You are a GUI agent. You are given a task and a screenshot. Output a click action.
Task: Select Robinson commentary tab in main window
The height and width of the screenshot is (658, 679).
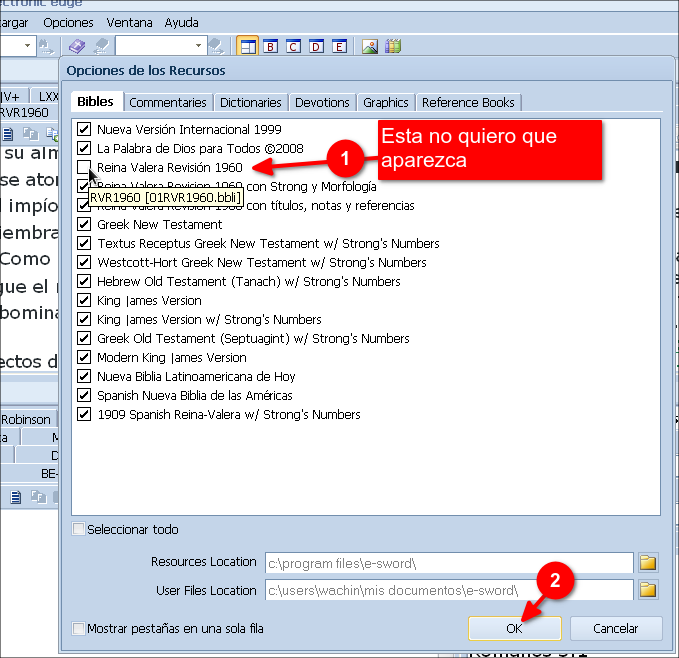[27, 419]
